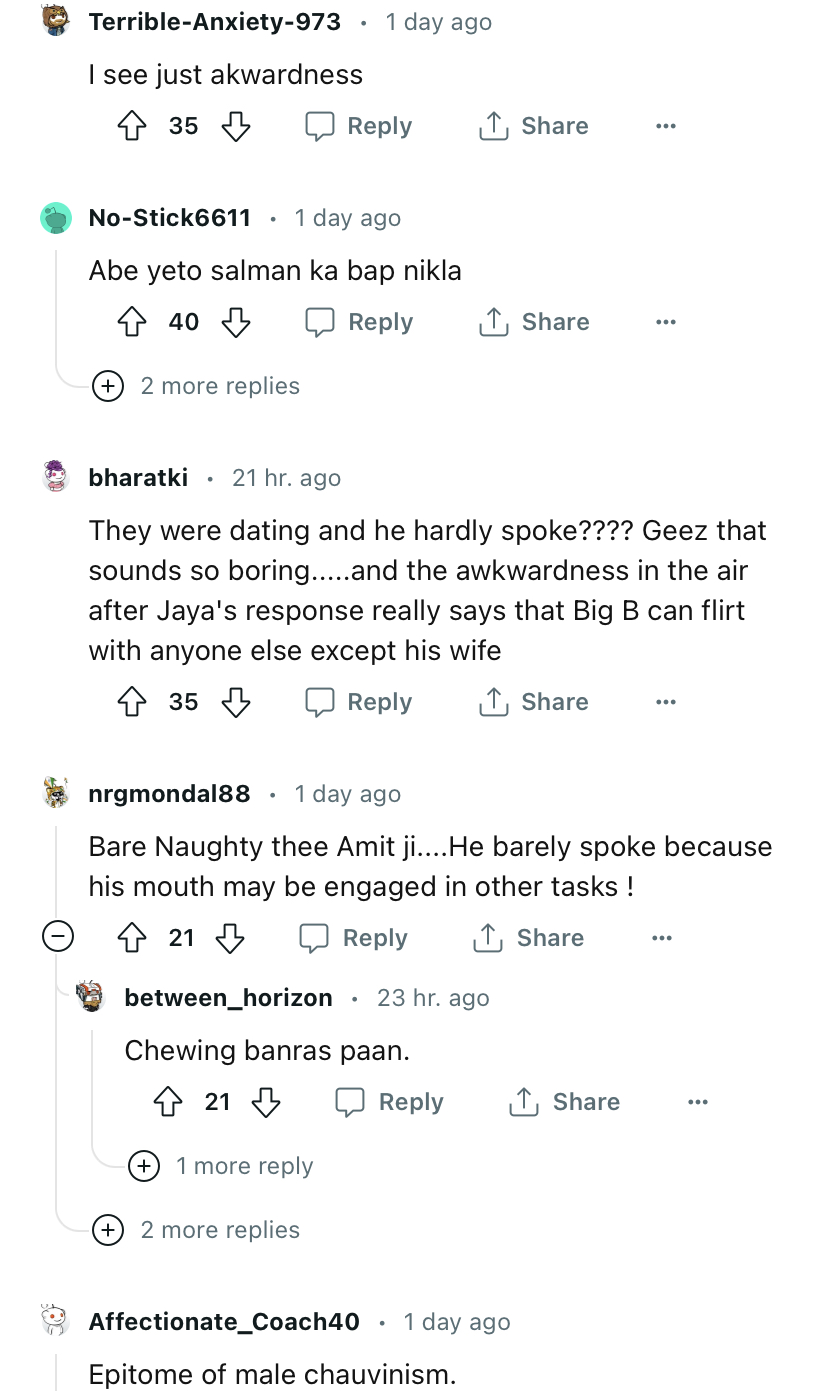The height and width of the screenshot is (1391, 828).
Task: Open more options on bharatki's comment
Action: pos(666,702)
